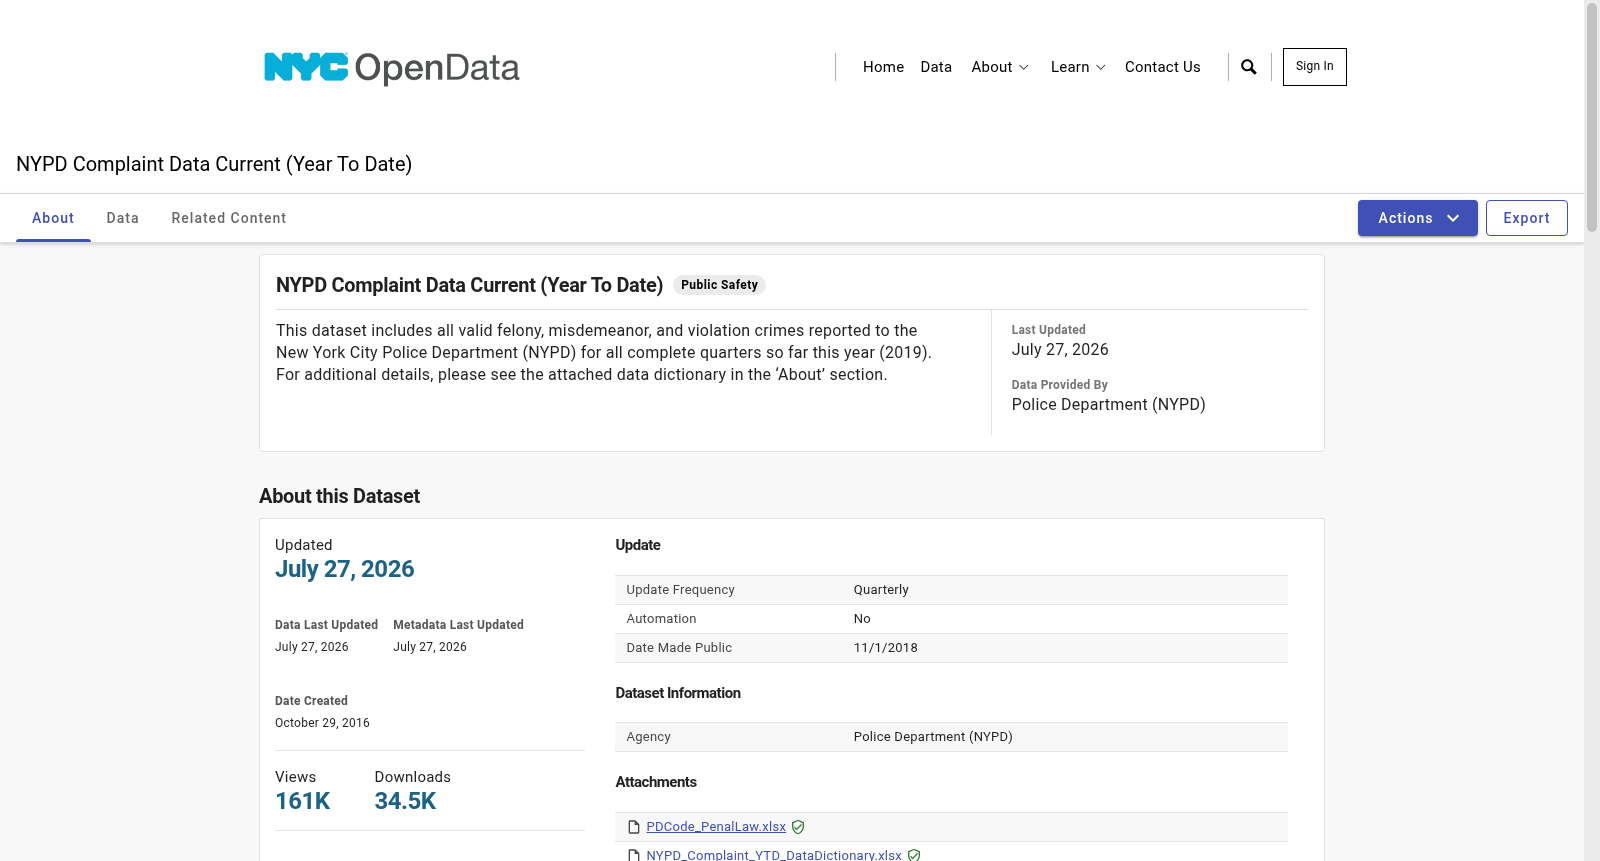Screen dimensions: 1600x861
Task: Click the 'Update Frequency' row label
Action: coord(680,590)
